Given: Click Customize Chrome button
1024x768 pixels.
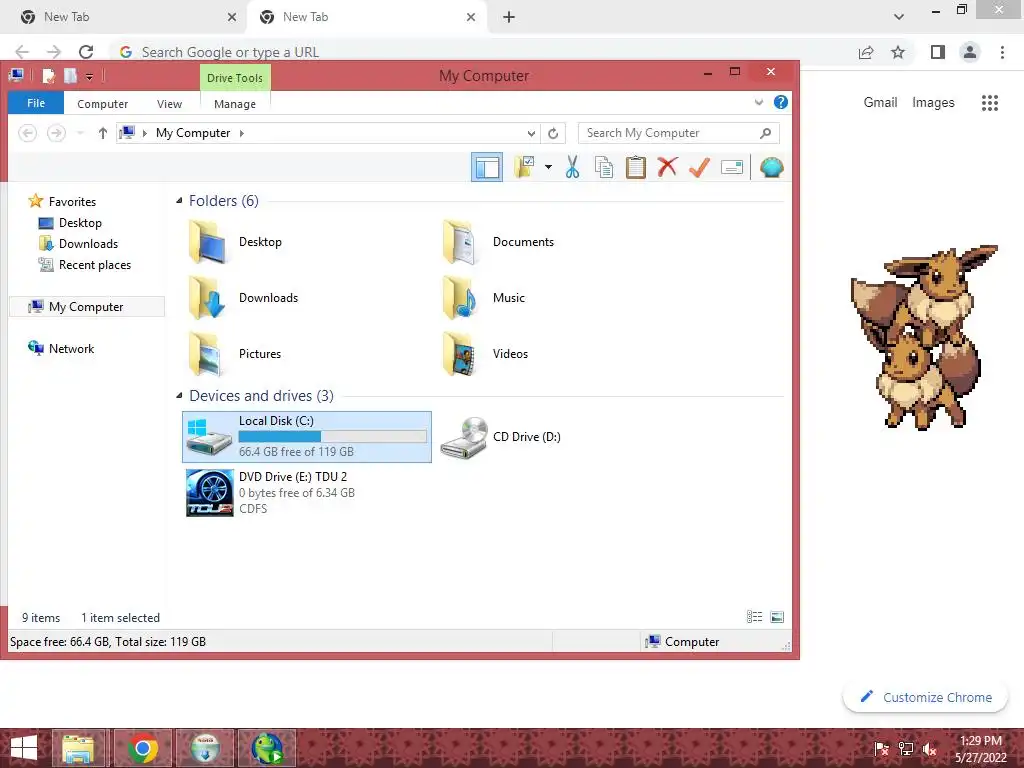Looking at the screenshot, I should (x=925, y=697).
